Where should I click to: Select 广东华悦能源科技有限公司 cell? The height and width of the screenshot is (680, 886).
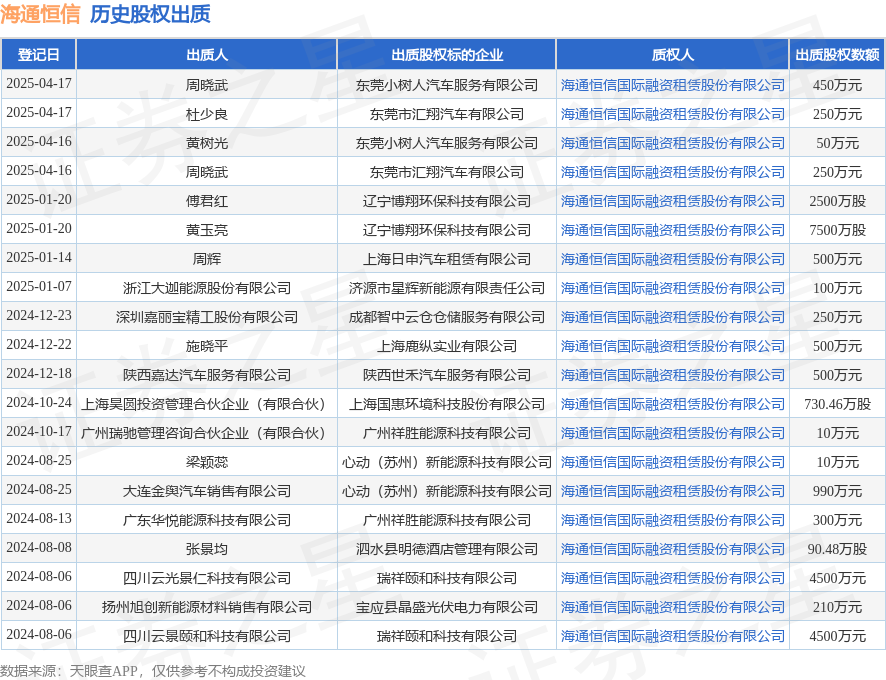[207, 521]
